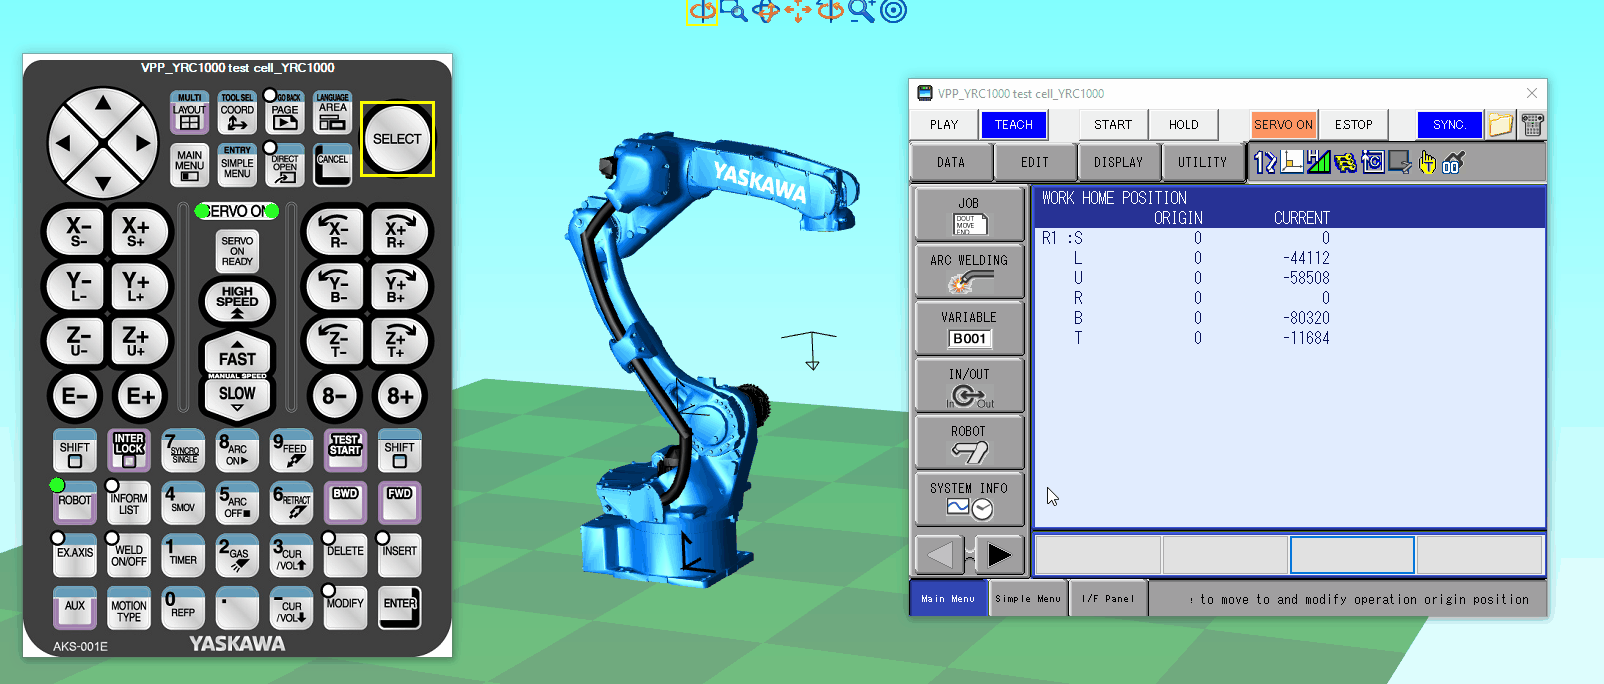This screenshot has width=1604, height=684.
Task: Open the DISPLAY menu
Action: (x=1118, y=162)
